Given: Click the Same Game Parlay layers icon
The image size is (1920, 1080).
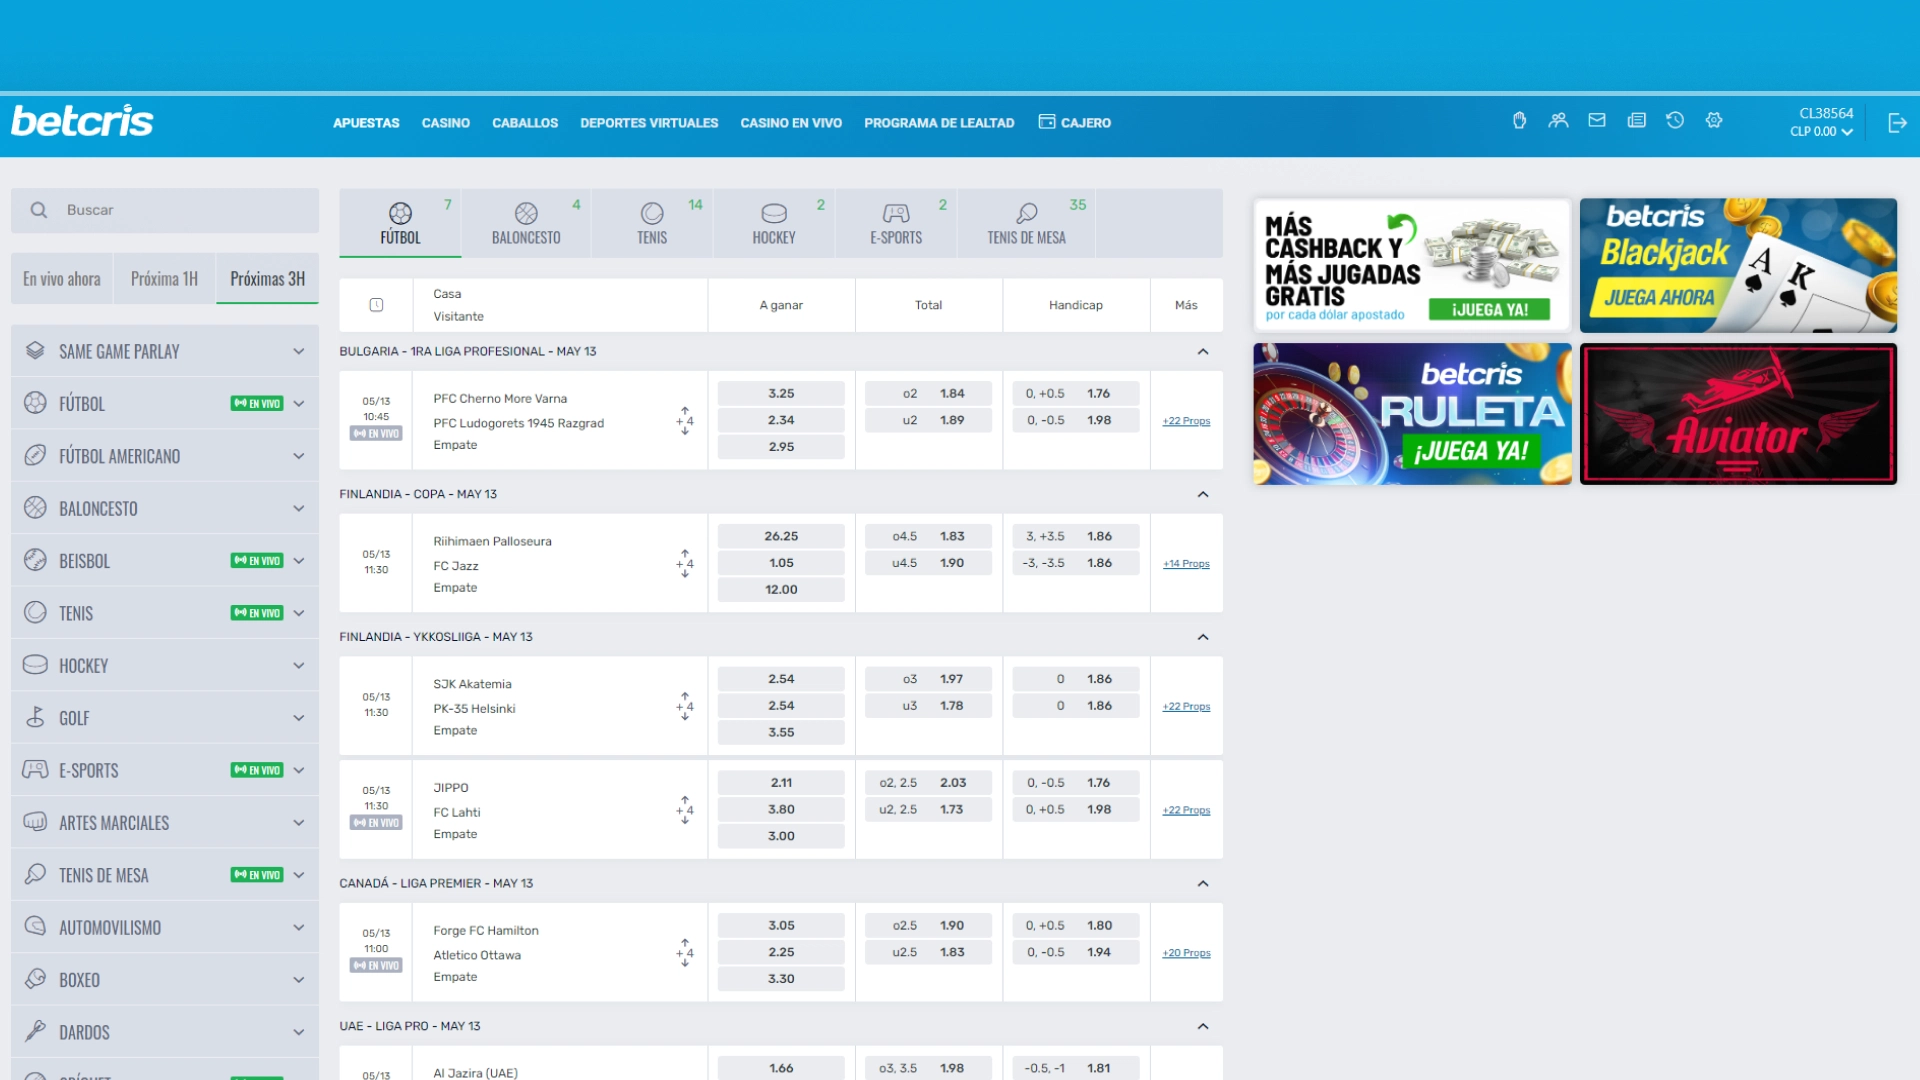Looking at the screenshot, I should point(35,351).
